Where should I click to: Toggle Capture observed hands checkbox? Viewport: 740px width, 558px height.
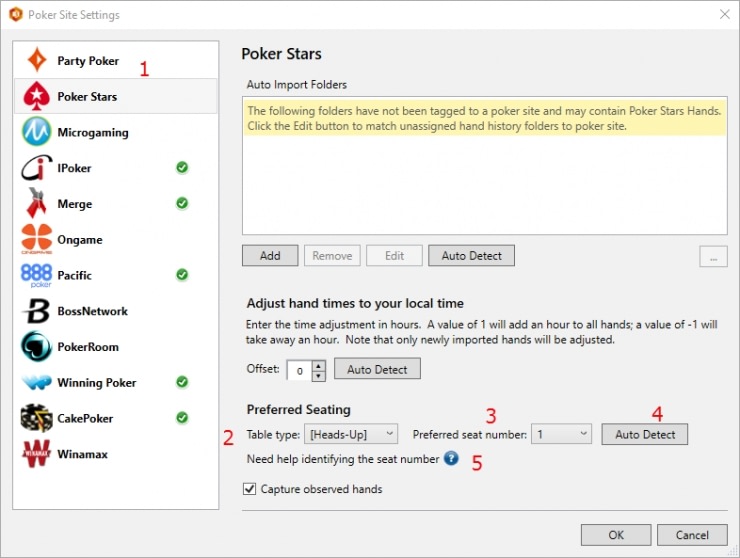250,489
